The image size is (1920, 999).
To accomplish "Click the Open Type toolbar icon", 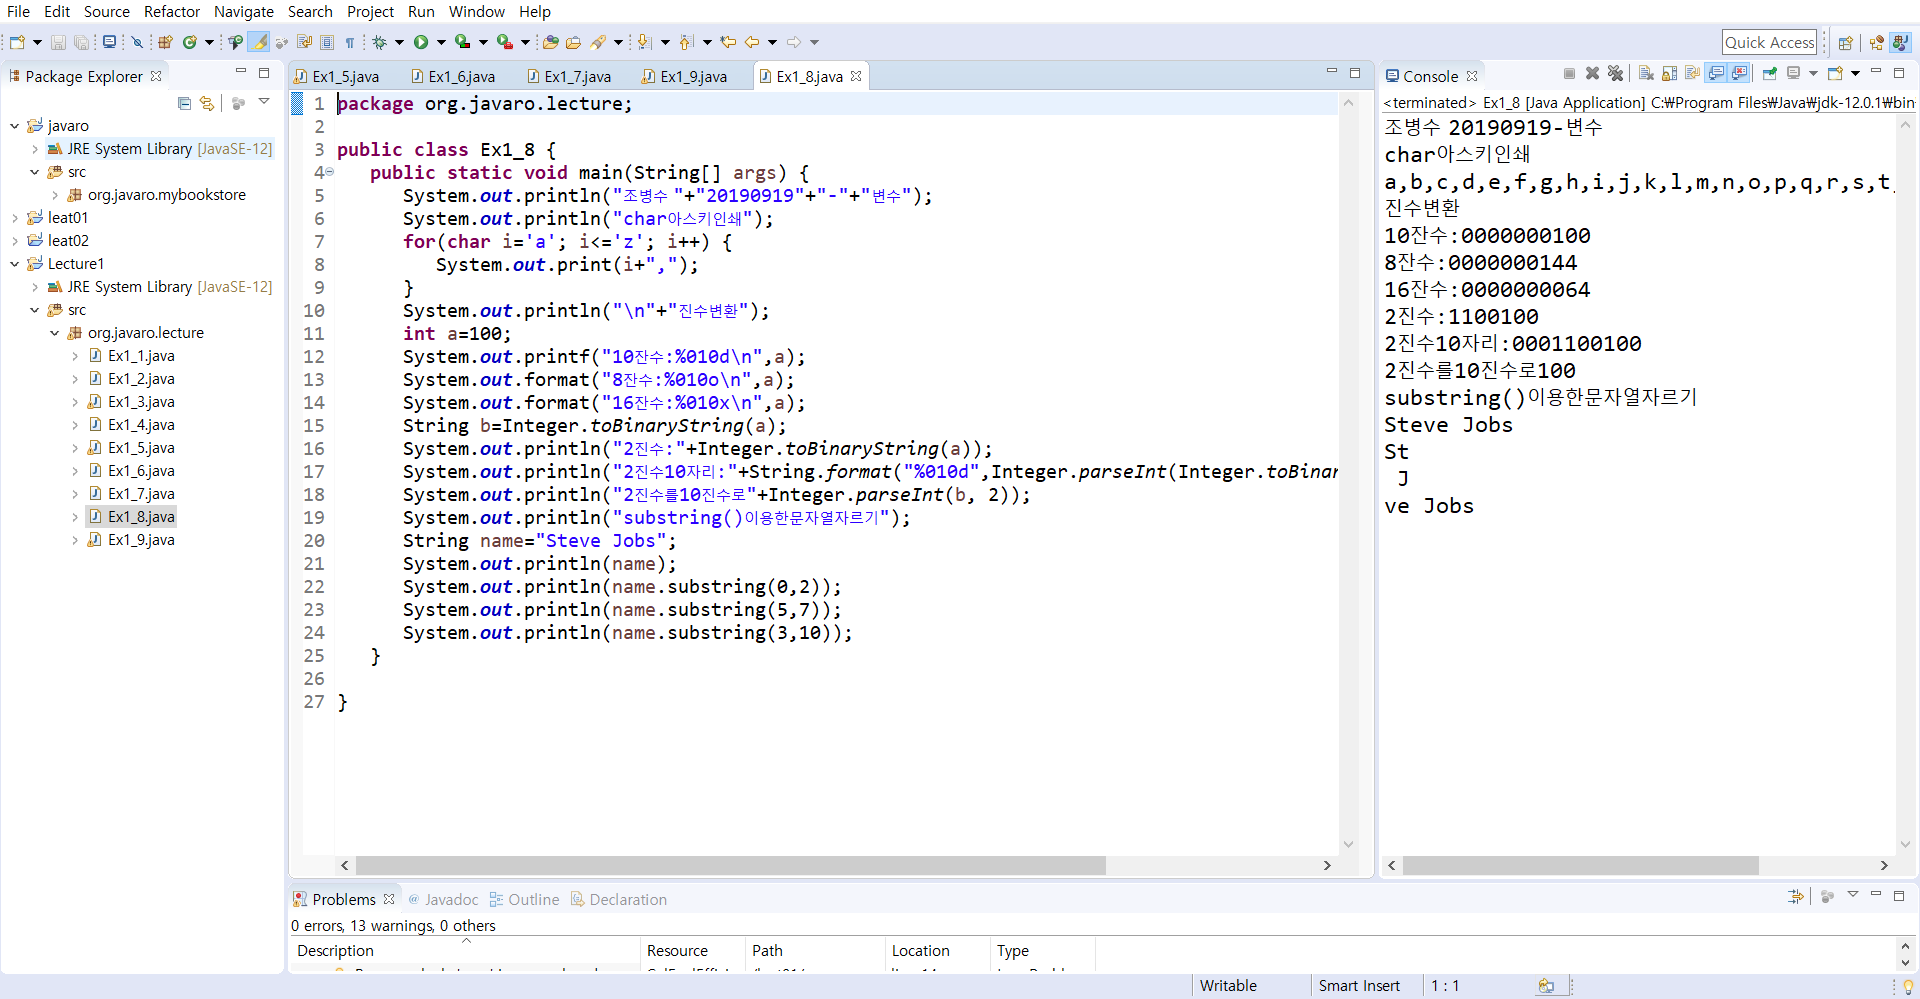I will [551, 42].
